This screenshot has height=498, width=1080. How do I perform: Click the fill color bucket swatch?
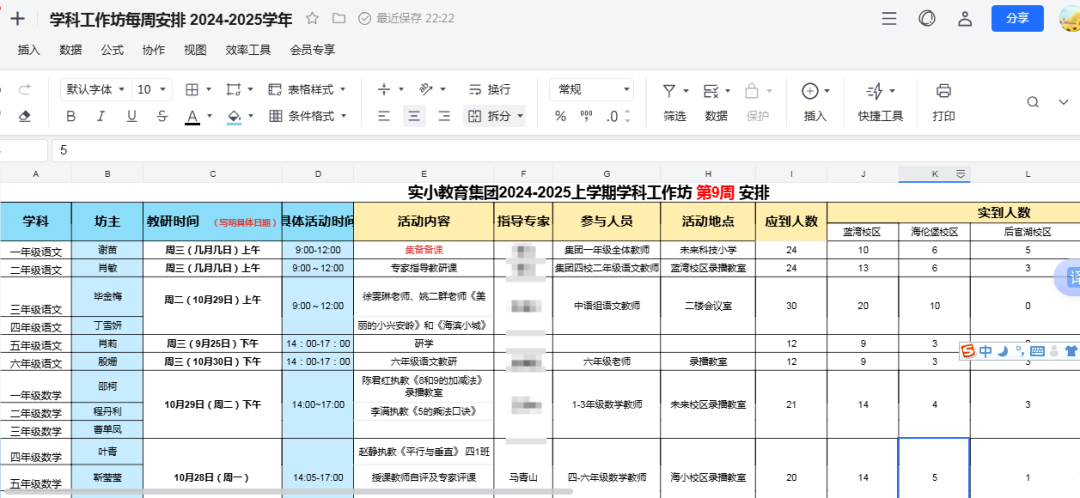coord(234,116)
